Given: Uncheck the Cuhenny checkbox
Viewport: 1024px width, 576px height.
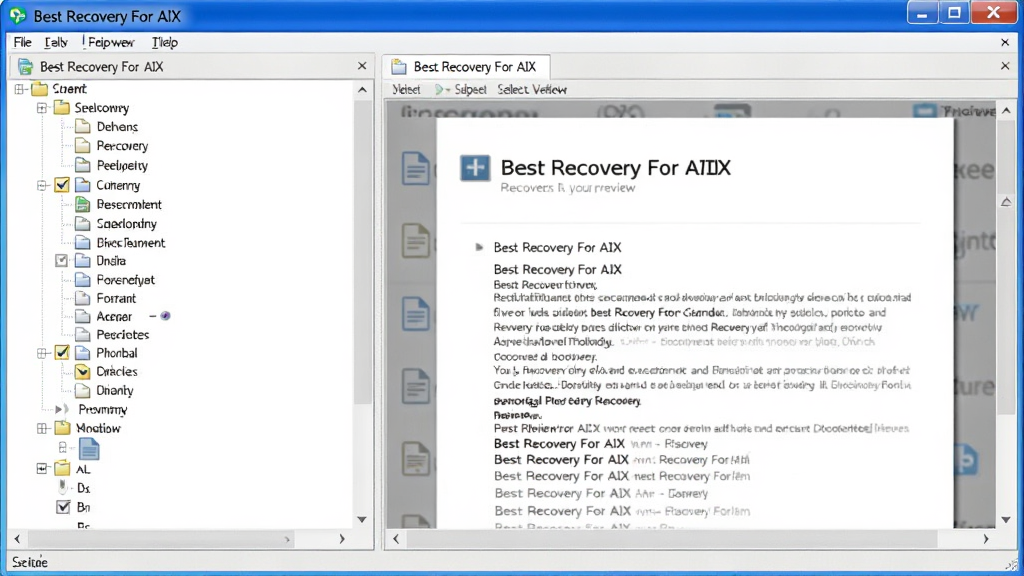Looking at the screenshot, I should (x=62, y=185).
